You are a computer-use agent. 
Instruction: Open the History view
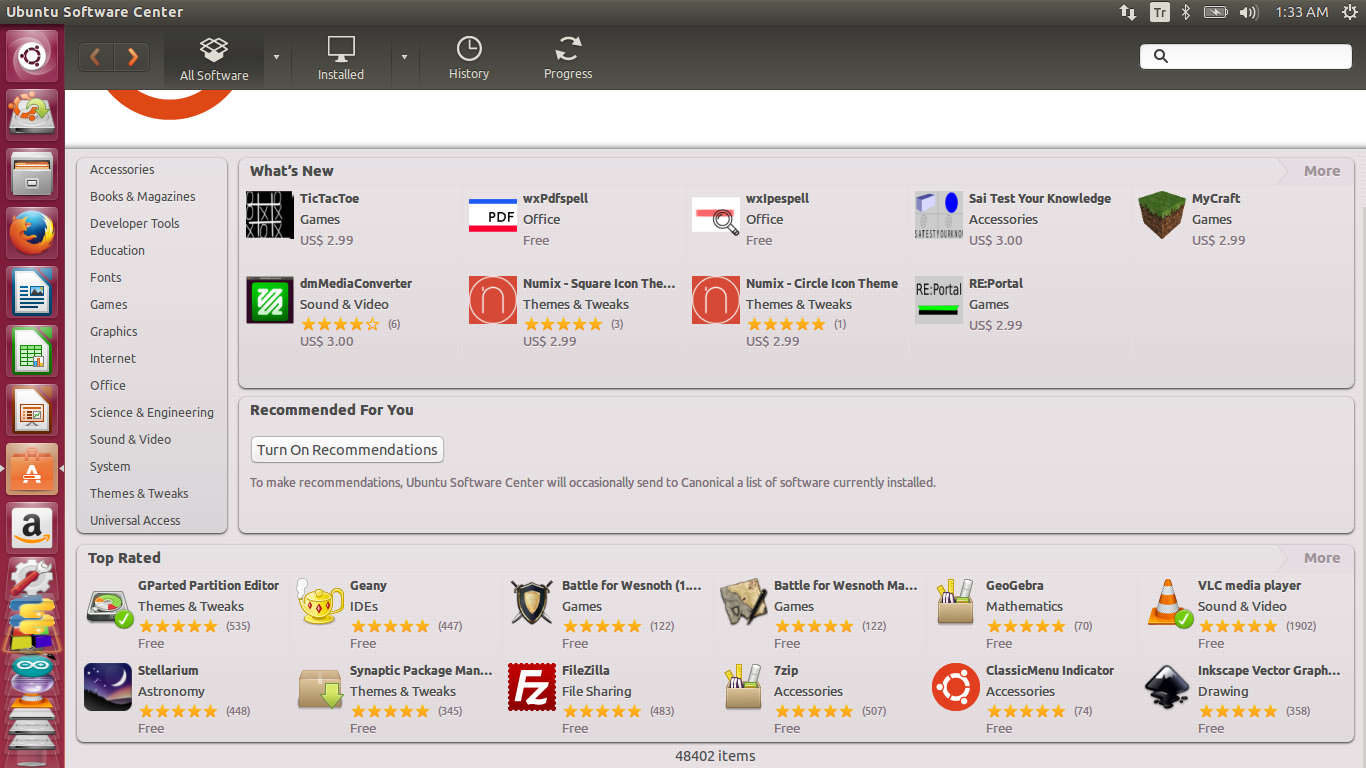tap(469, 58)
